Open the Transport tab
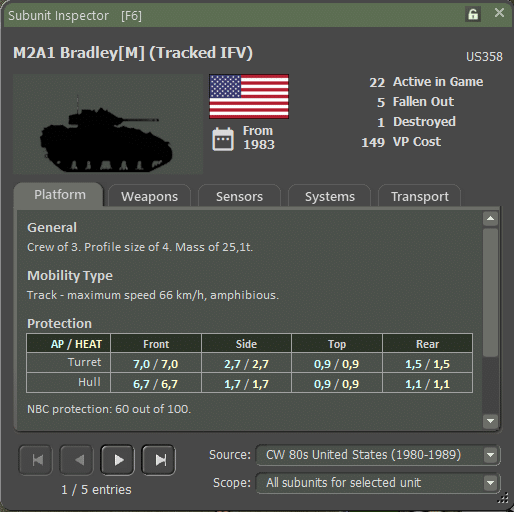514x512 pixels. 420,196
